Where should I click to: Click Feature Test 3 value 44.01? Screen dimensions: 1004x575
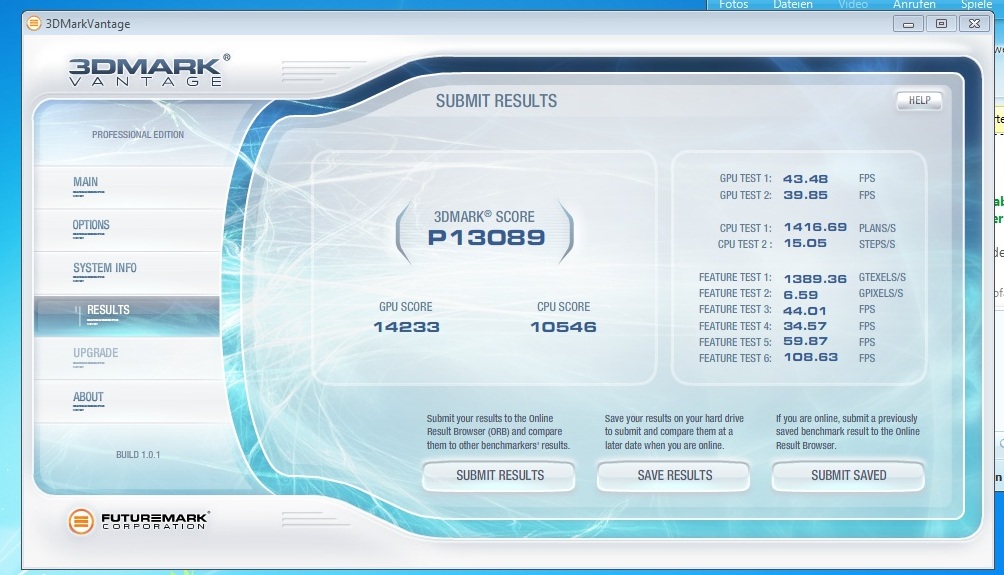[x=805, y=311]
